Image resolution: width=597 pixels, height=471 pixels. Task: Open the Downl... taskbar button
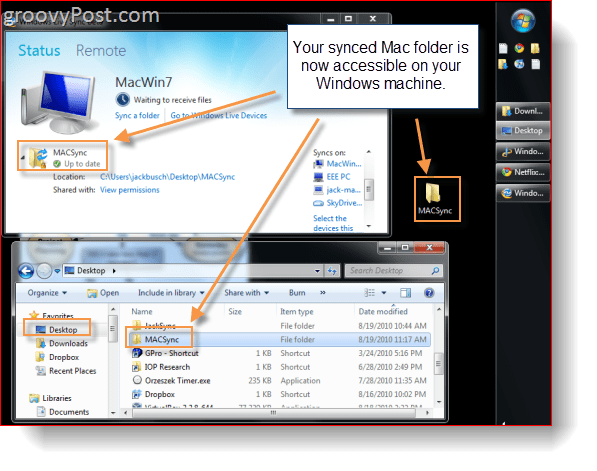tap(523, 111)
